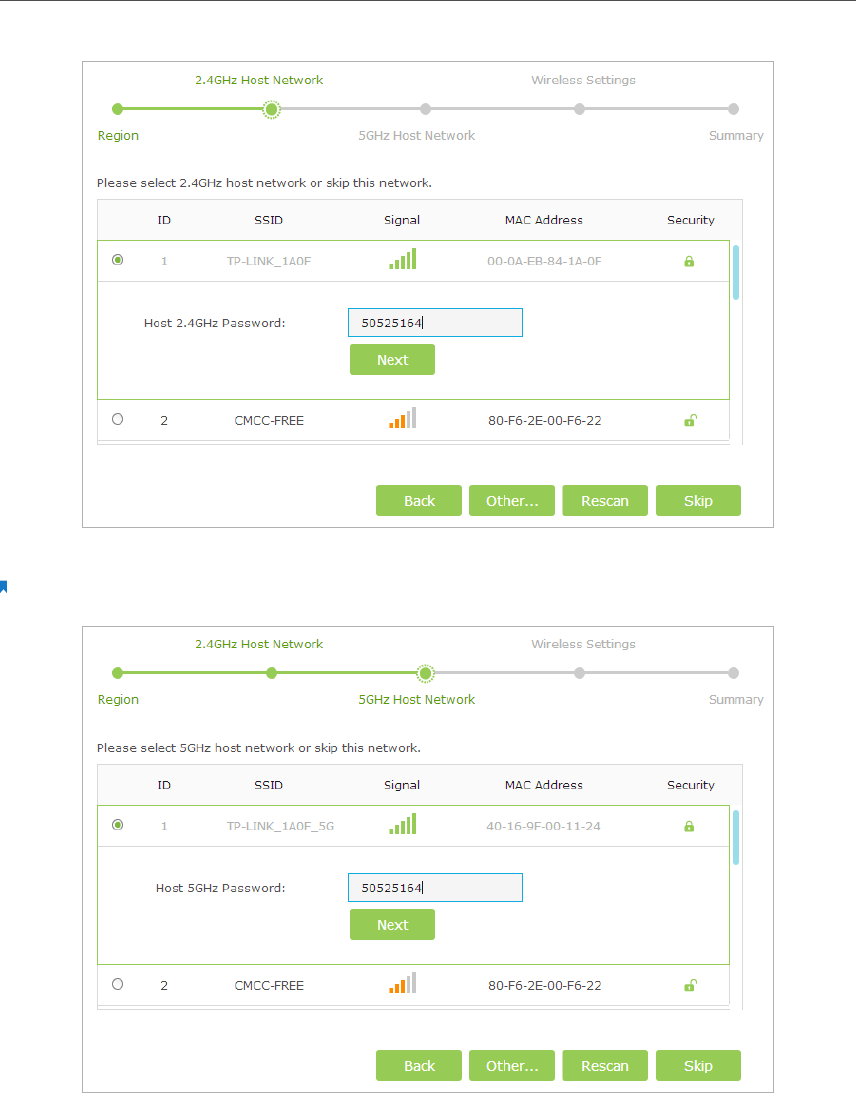Click the 5GHz network list scrollbar
This screenshot has width=856, height=1093.
click(x=736, y=837)
